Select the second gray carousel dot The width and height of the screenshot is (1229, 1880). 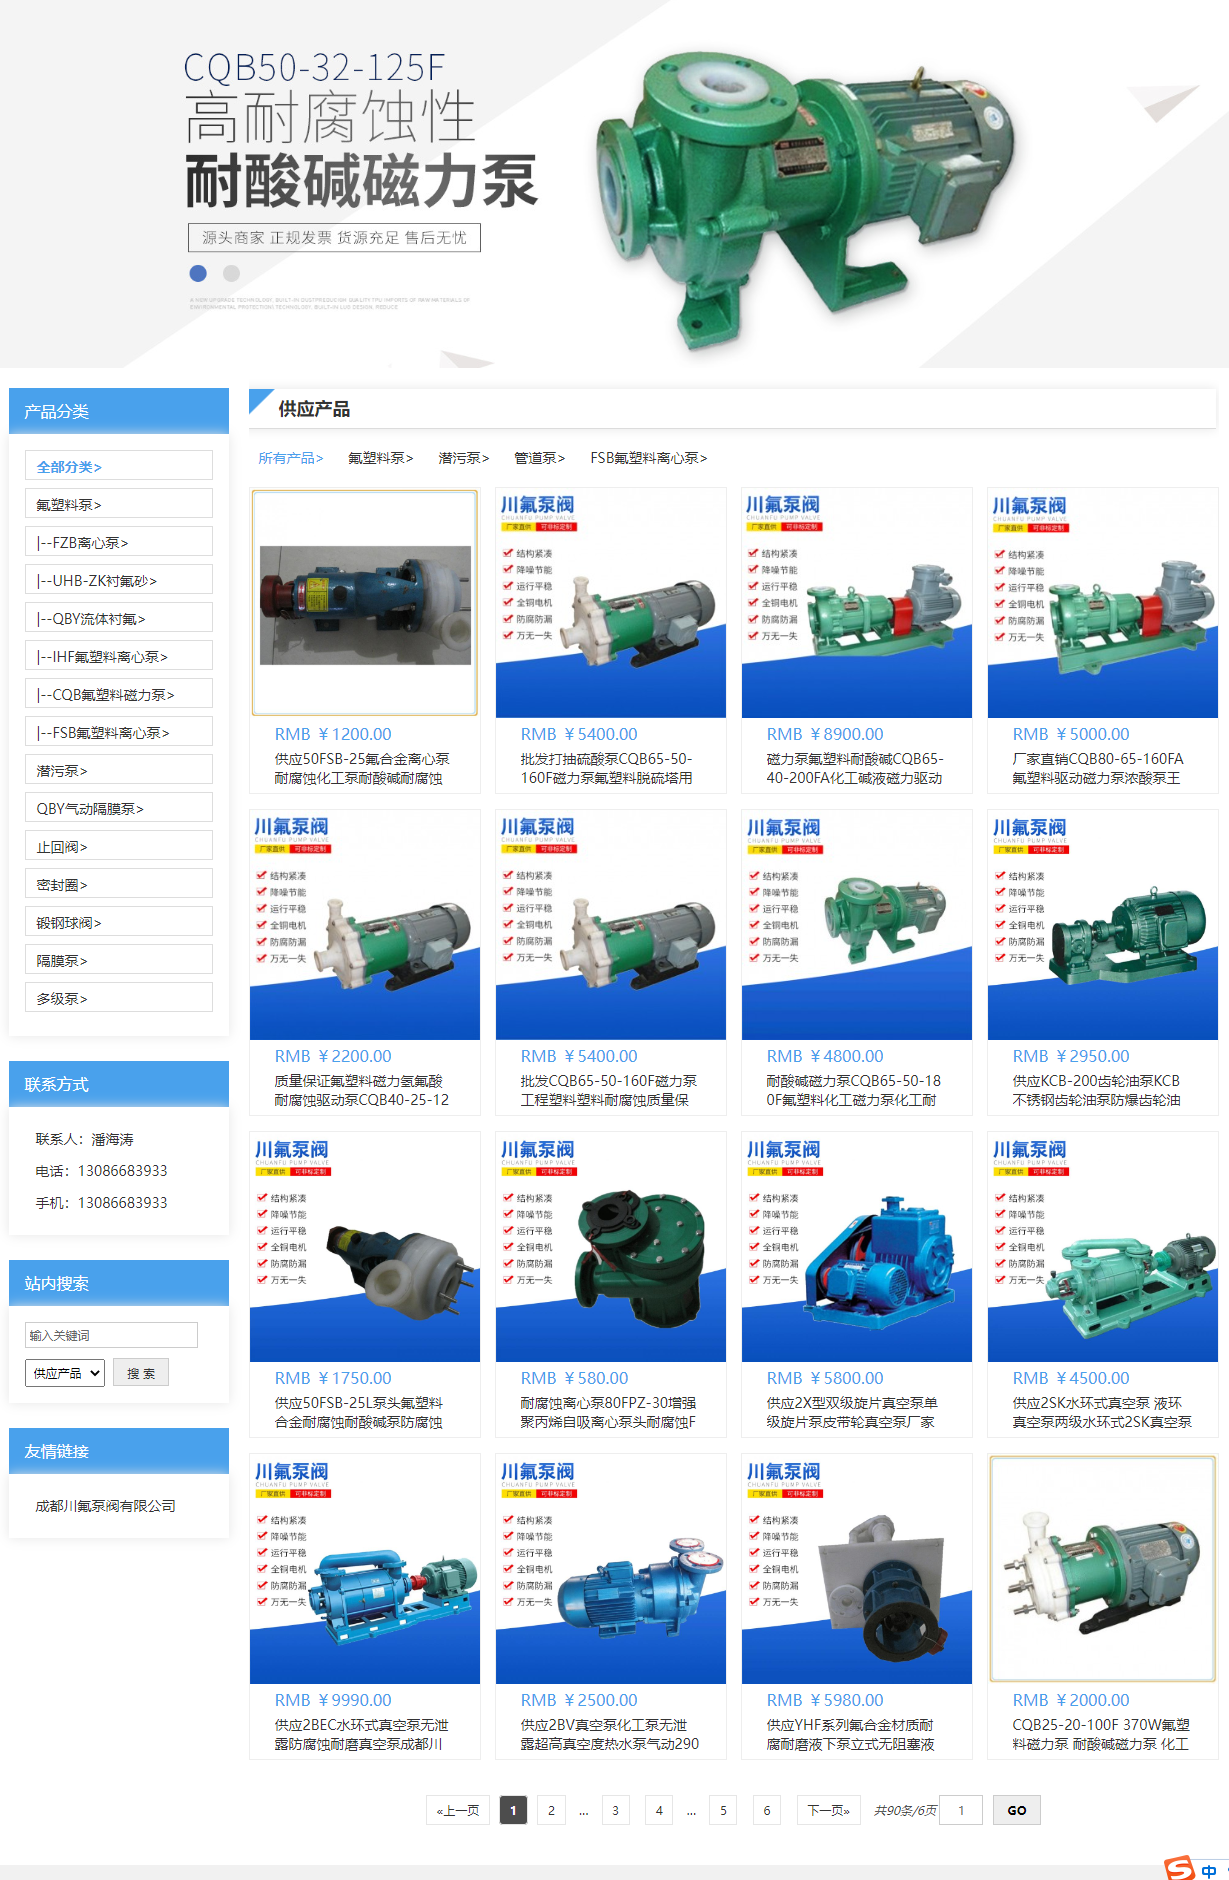[231, 273]
